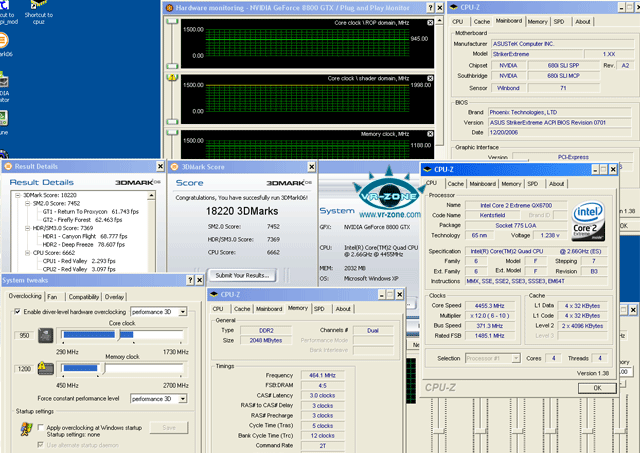
Task: Click the Rated FSB value 1485.1 MHz
Action: click(489, 335)
